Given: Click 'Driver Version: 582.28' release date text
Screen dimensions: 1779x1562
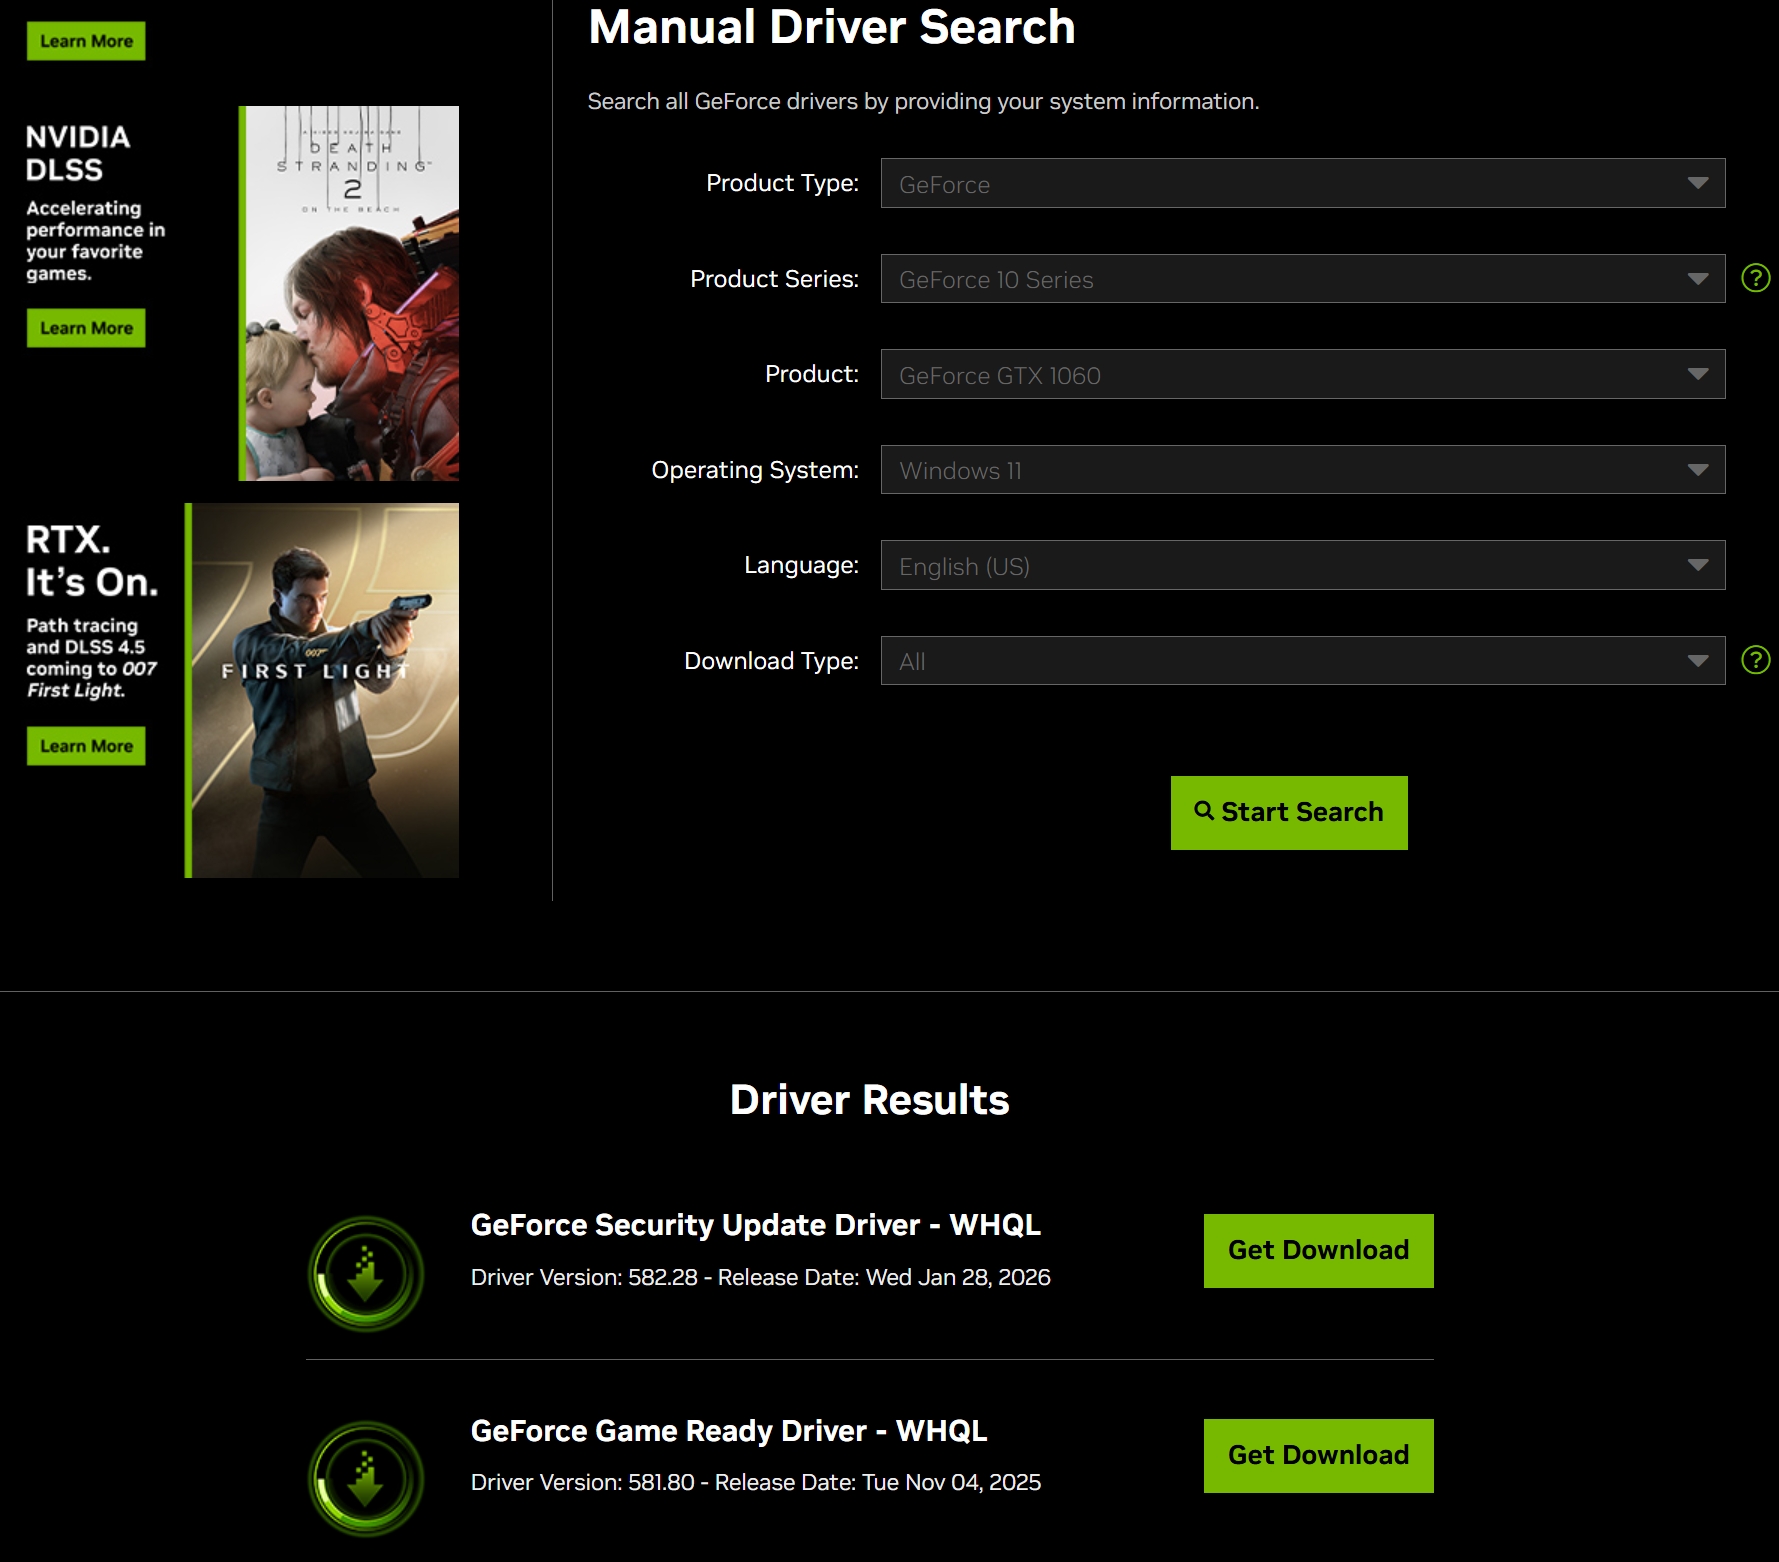Looking at the screenshot, I should [761, 1277].
